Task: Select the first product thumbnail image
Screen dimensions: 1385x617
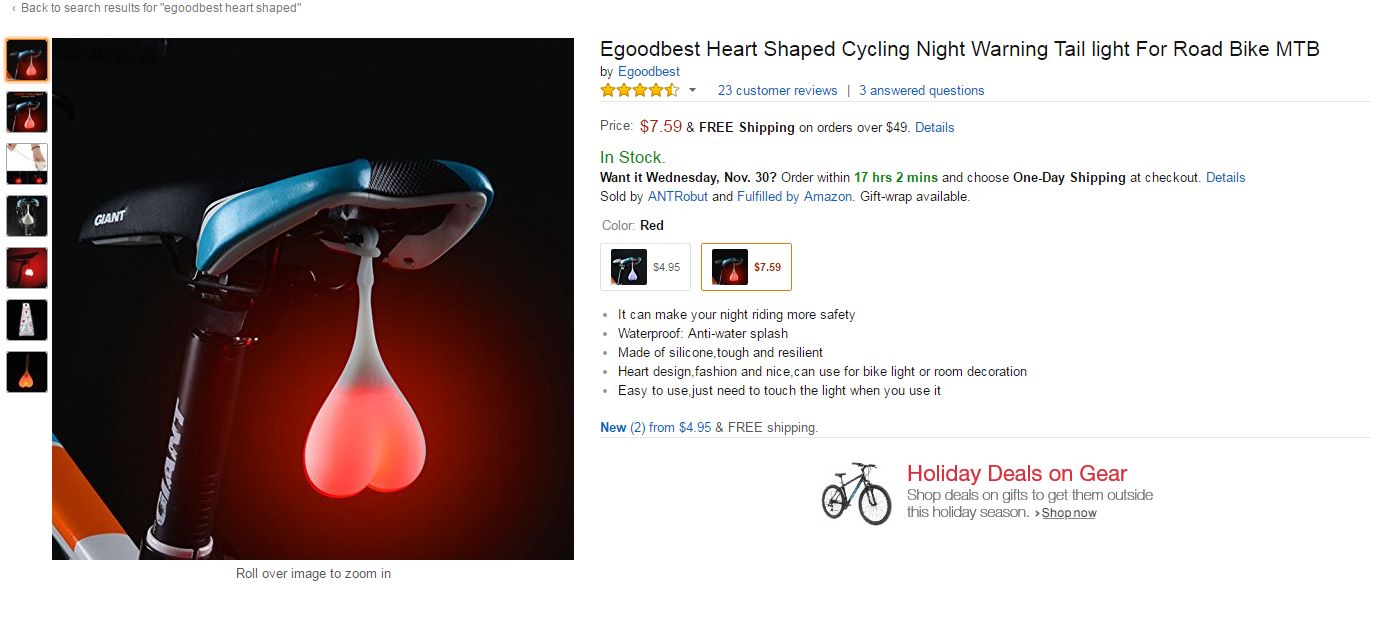Action: [27, 60]
